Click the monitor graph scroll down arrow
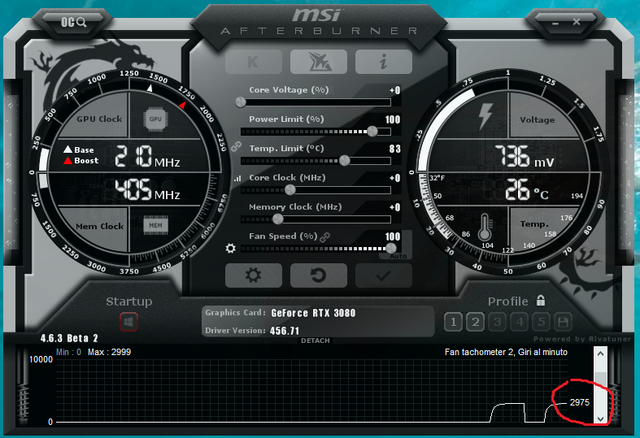The height and width of the screenshot is (438, 640). [x=600, y=419]
